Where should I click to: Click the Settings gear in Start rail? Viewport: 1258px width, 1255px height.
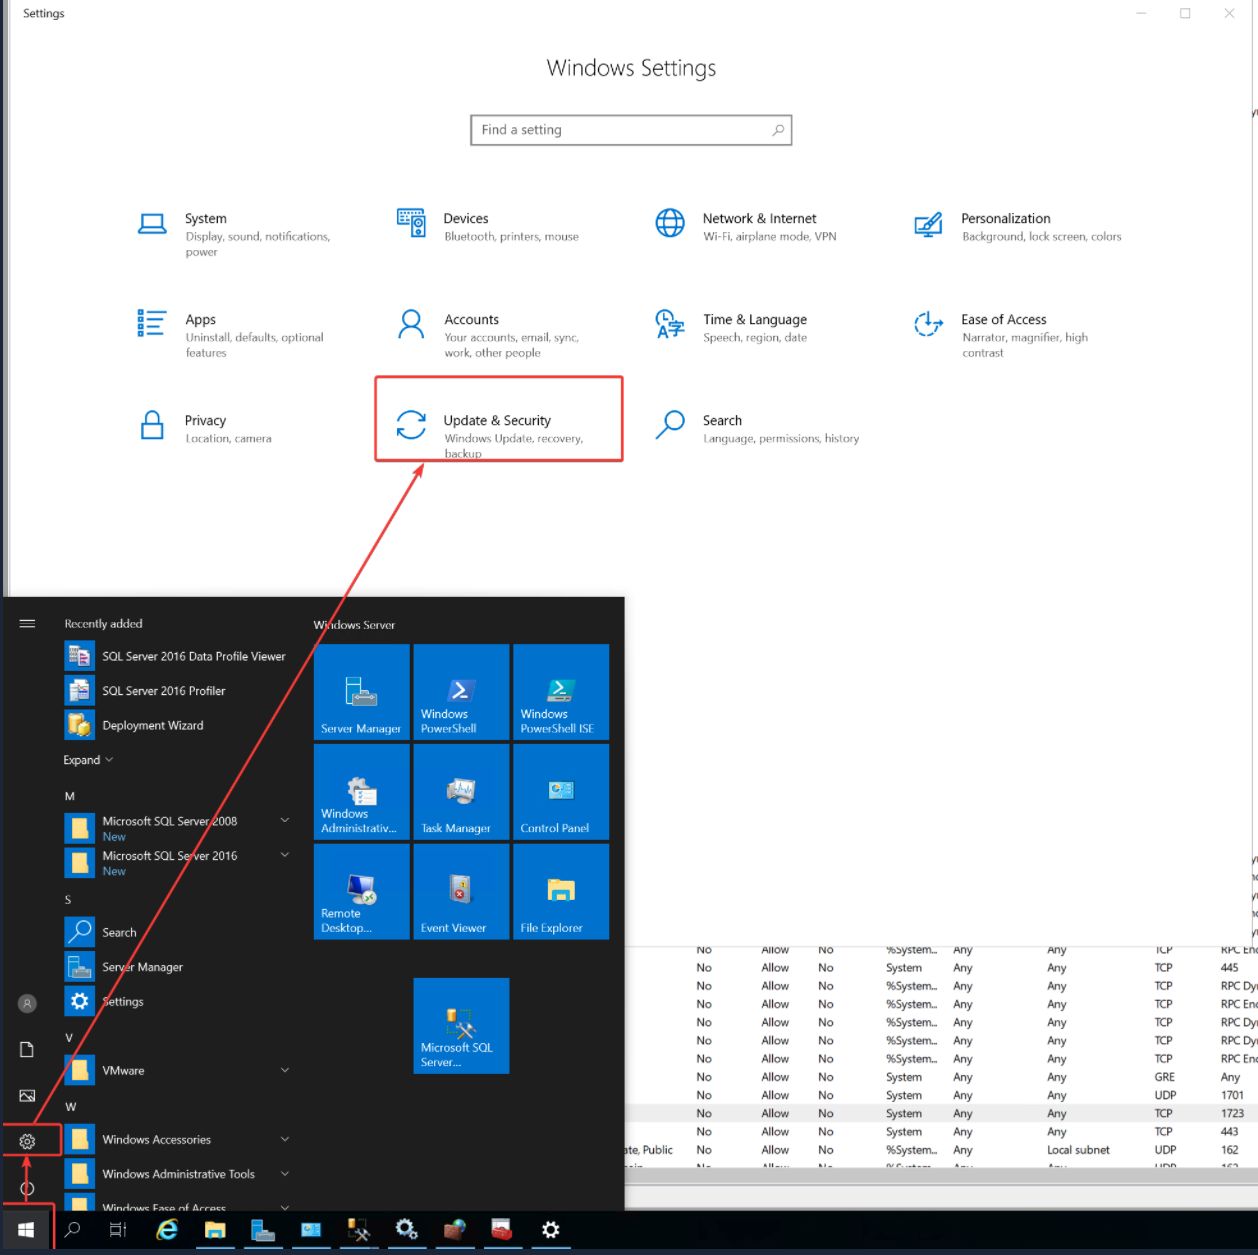point(27,1141)
